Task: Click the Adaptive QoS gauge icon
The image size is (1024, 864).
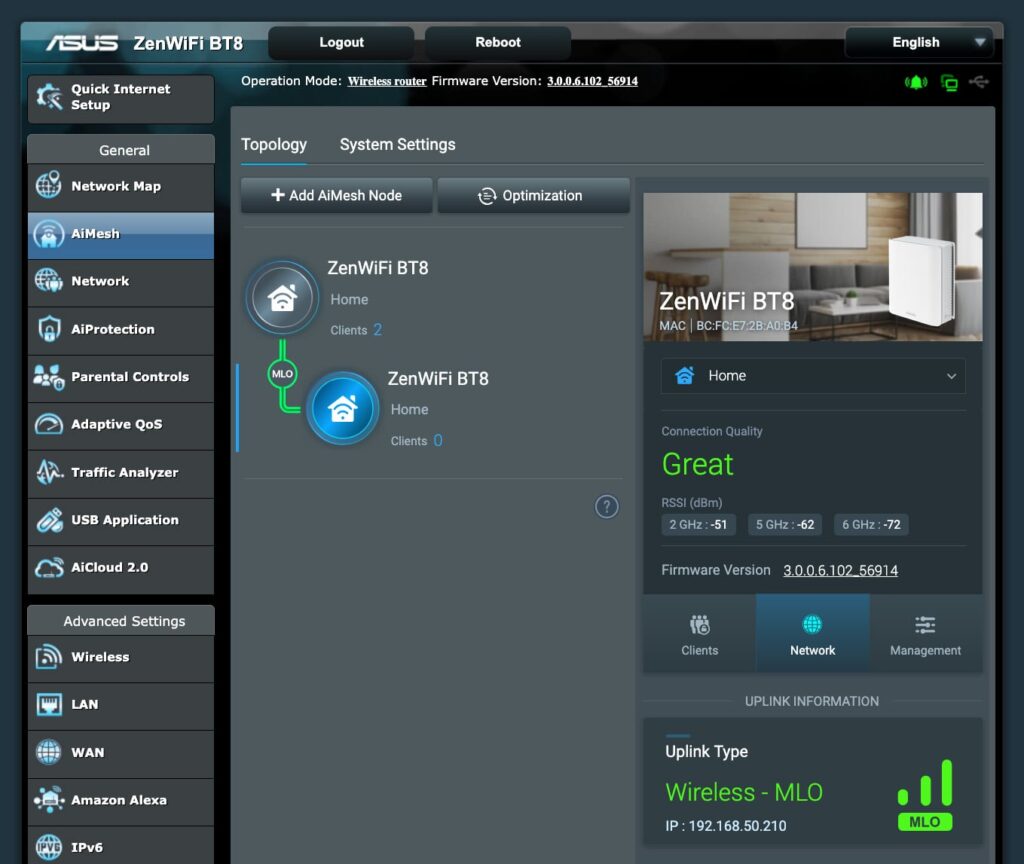Action: tap(49, 424)
